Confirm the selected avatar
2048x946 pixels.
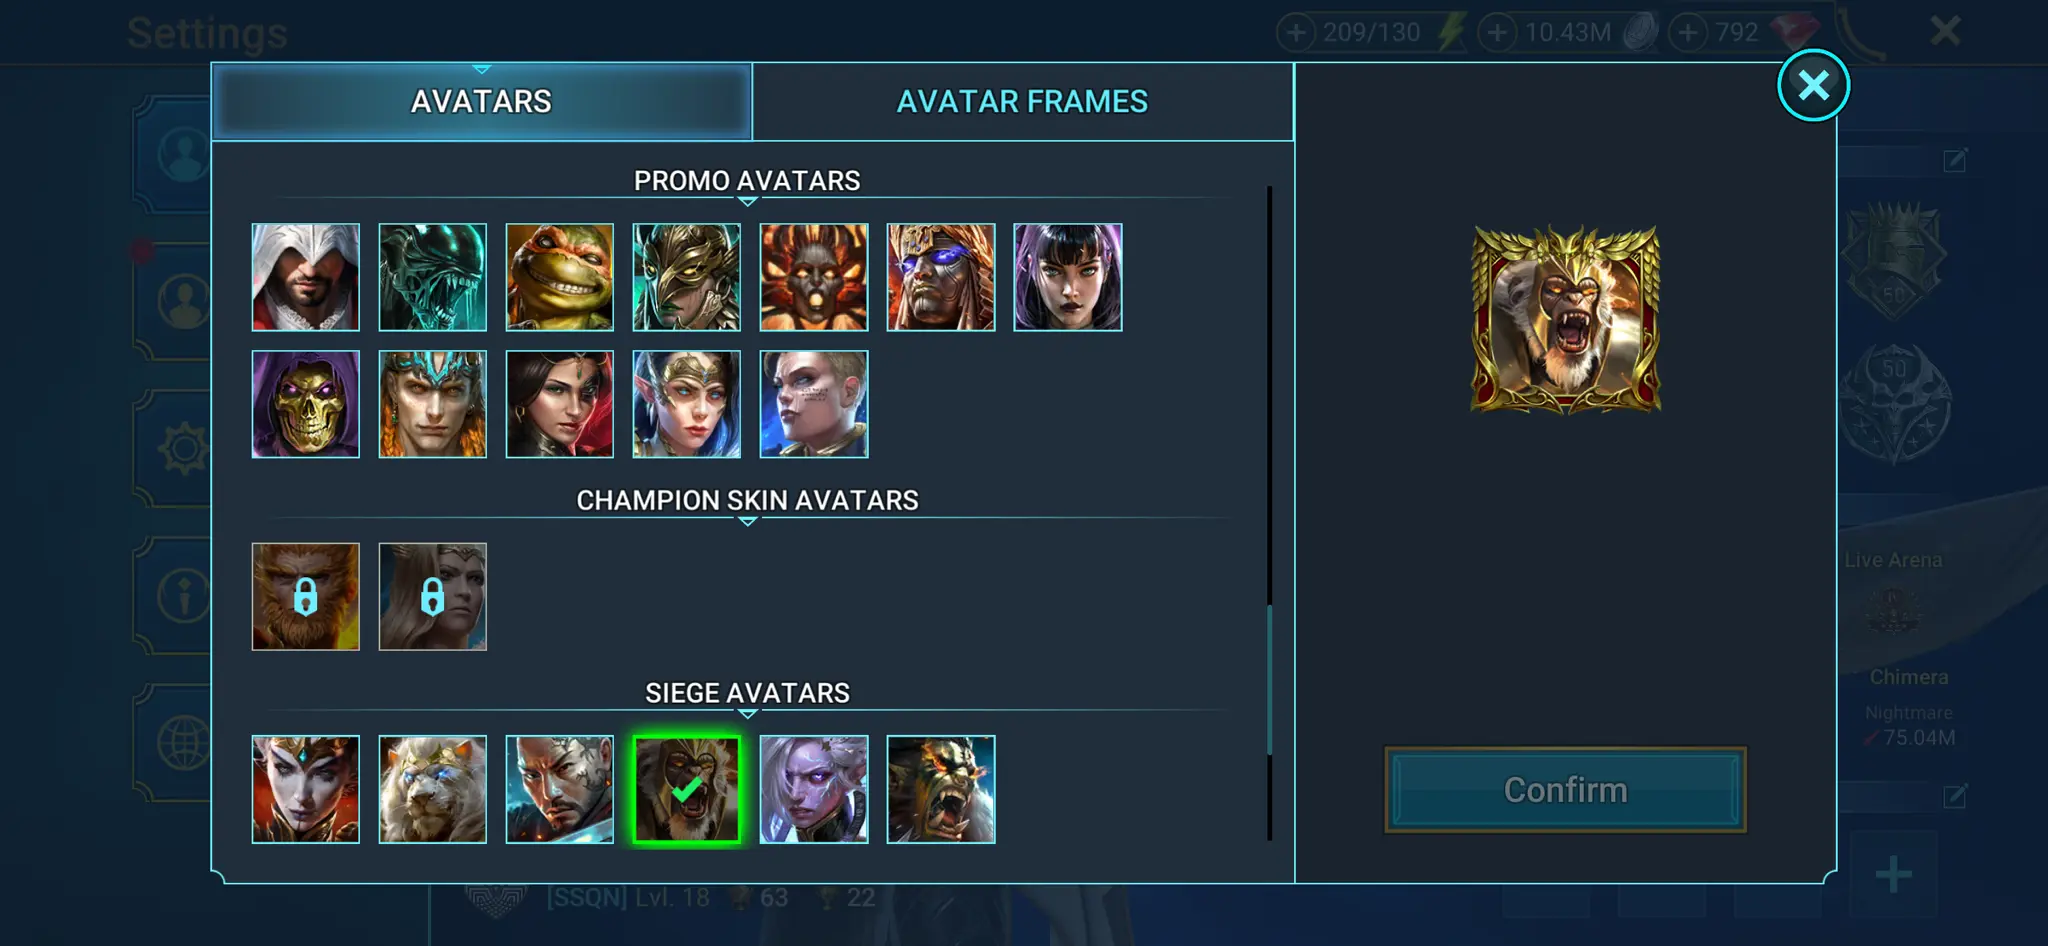pyautogui.click(x=1565, y=789)
